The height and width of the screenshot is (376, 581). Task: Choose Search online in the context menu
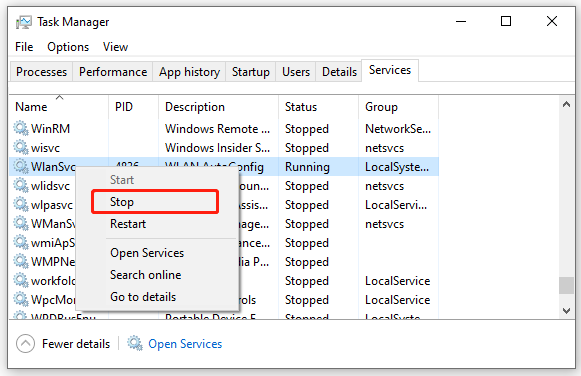[x=157, y=275]
